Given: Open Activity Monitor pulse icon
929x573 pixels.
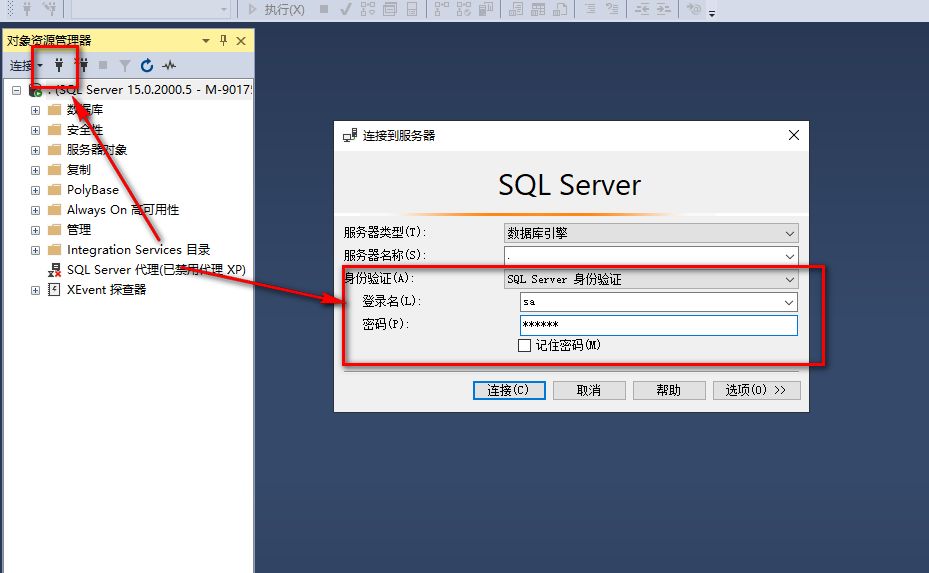Looking at the screenshot, I should (169, 65).
